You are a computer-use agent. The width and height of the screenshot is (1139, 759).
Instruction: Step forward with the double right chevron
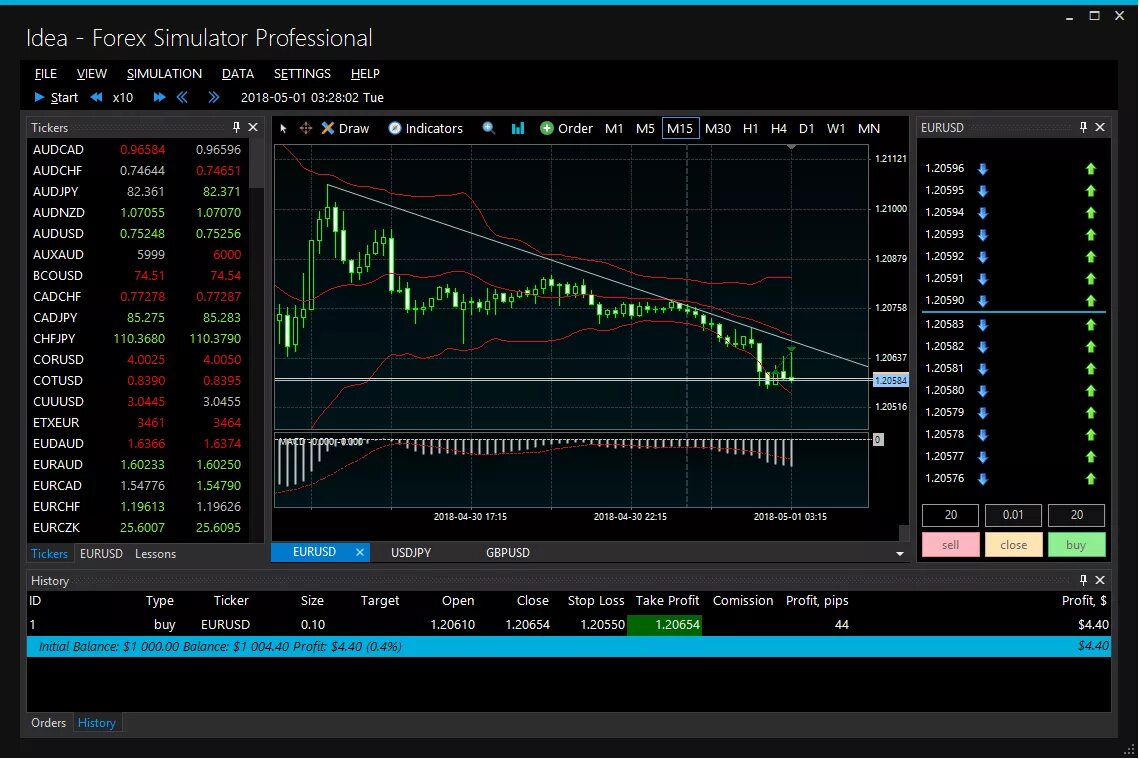pos(214,97)
